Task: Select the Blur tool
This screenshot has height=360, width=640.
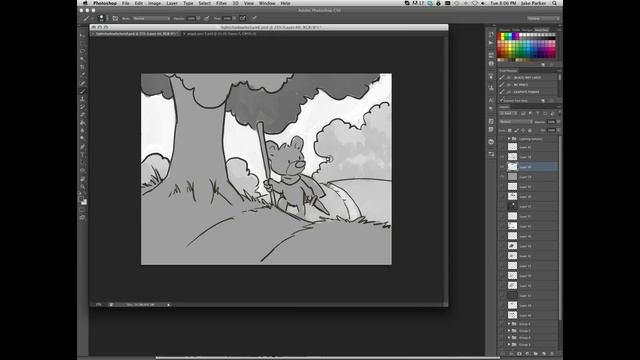Action: pos(83,130)
